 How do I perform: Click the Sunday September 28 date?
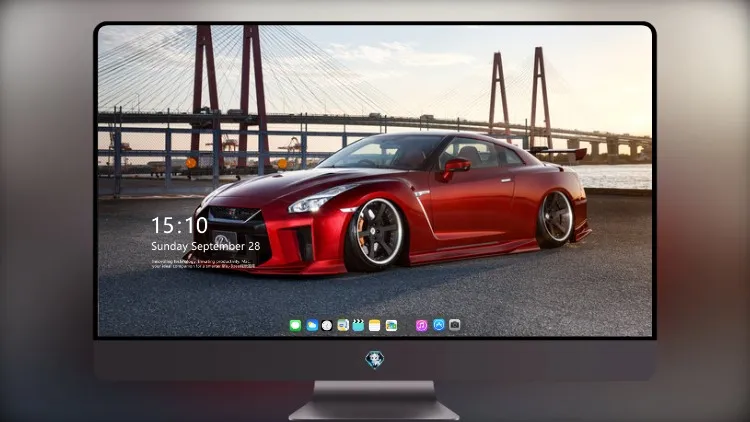click(206, 246)
